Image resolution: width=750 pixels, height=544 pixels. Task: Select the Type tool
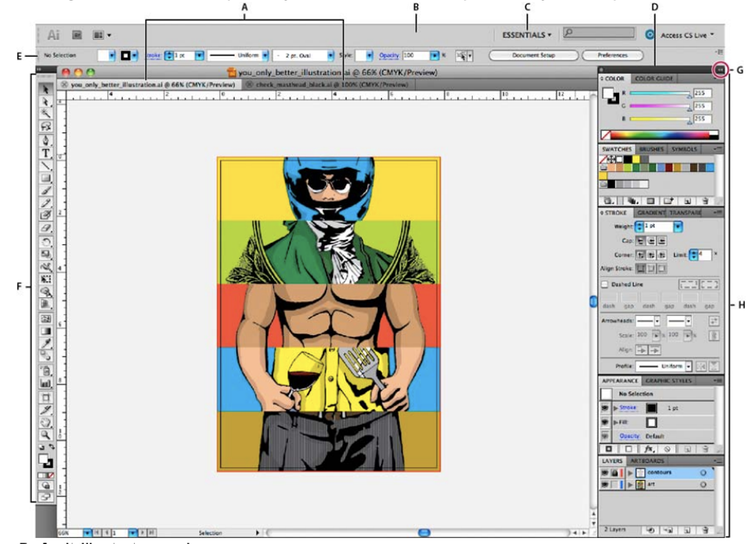tap(46, 153)
